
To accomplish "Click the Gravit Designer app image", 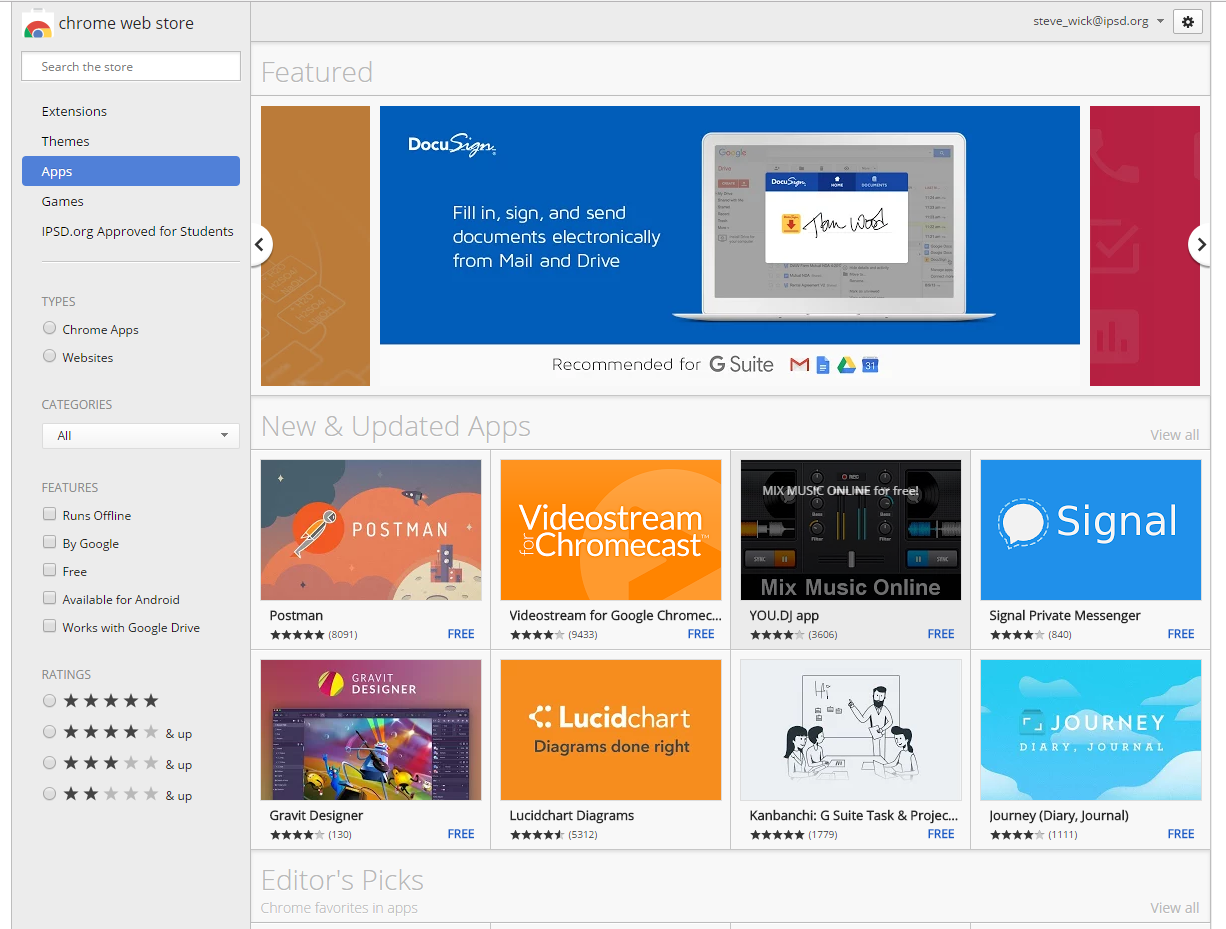I will (x=370, y=730).
